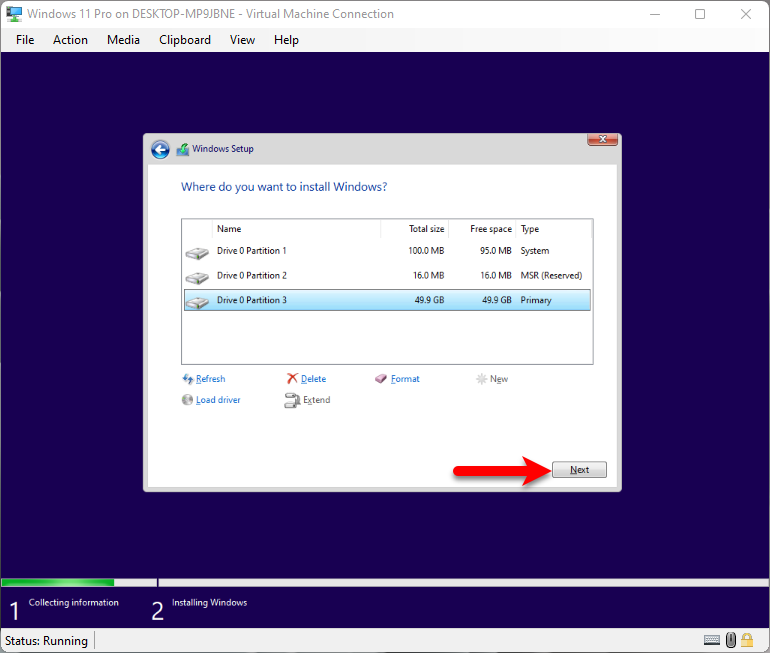770x653 pixels.
Task: Click the Extend link
Action: pos(317,400)
